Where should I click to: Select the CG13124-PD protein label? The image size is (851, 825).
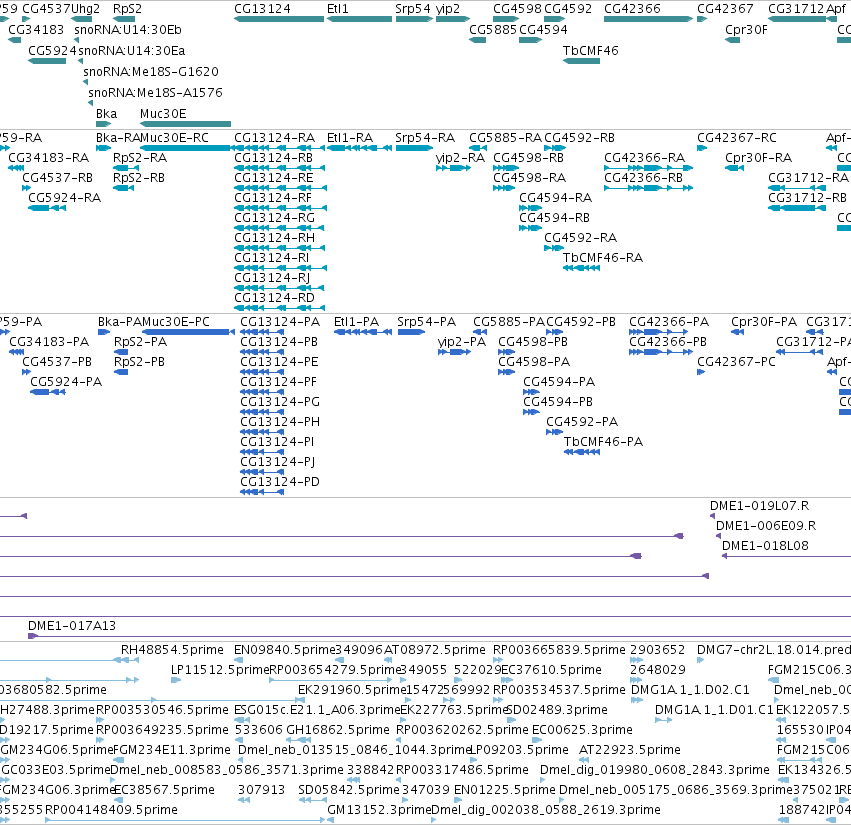point(280,482)
